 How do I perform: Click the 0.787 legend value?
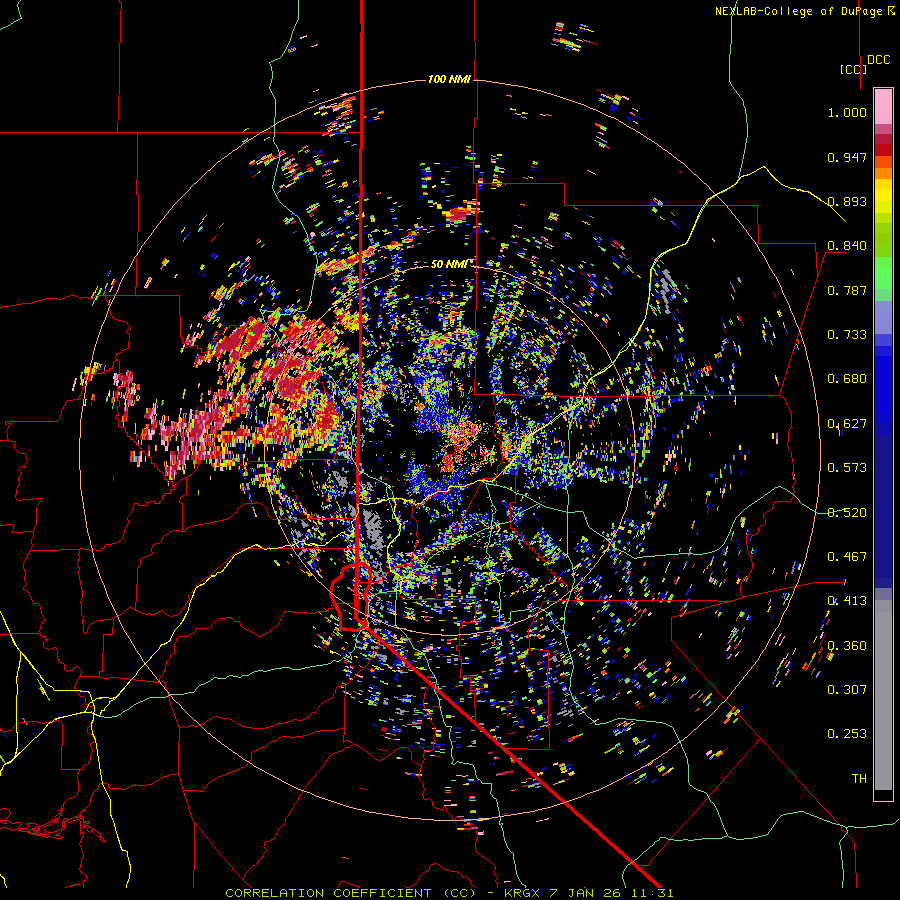click(x=847, y=290)
